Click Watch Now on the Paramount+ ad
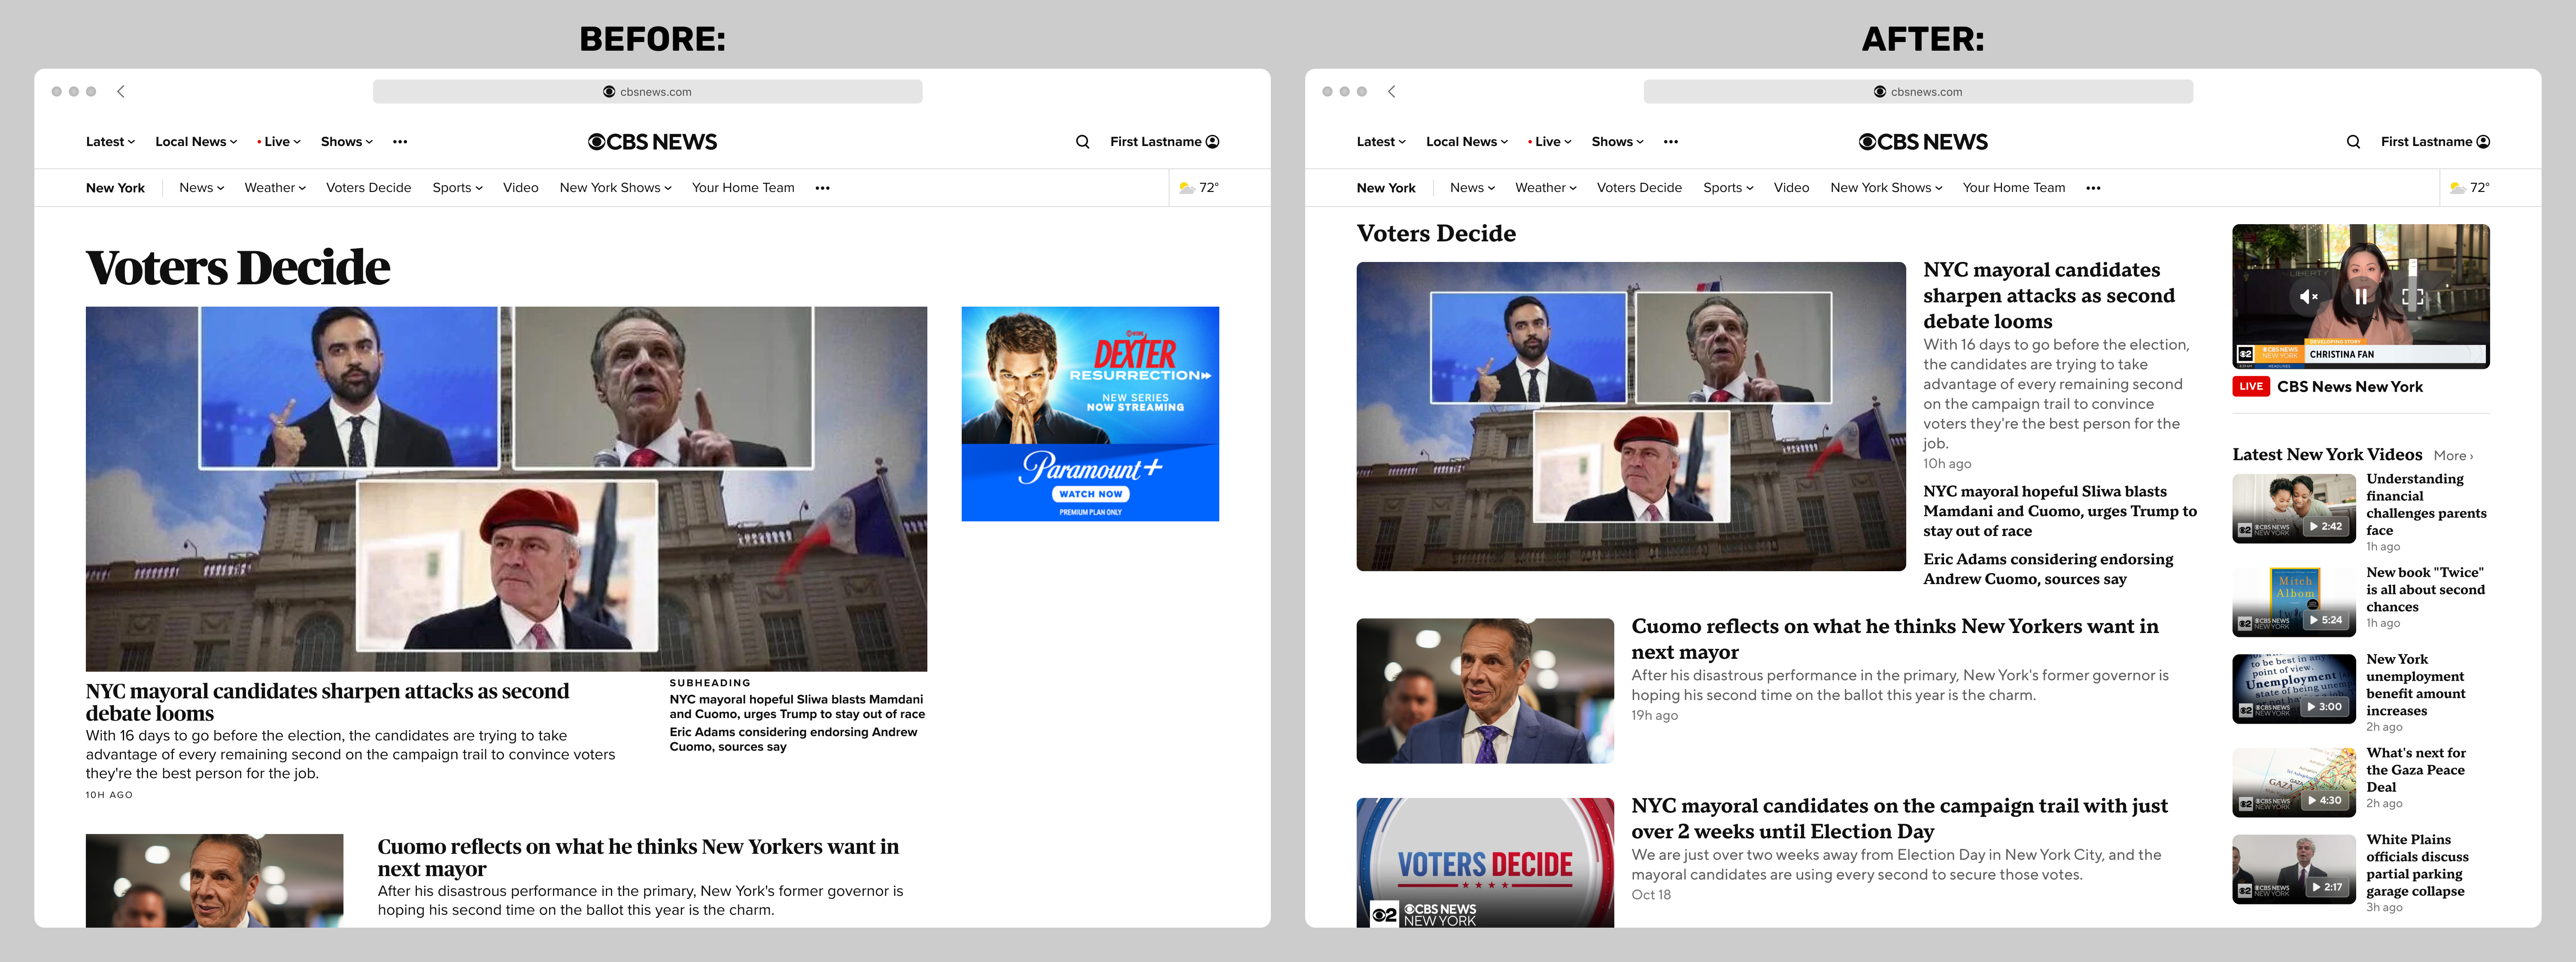Viewport: 2576px width, 962px height. (x=1090, y=493)
